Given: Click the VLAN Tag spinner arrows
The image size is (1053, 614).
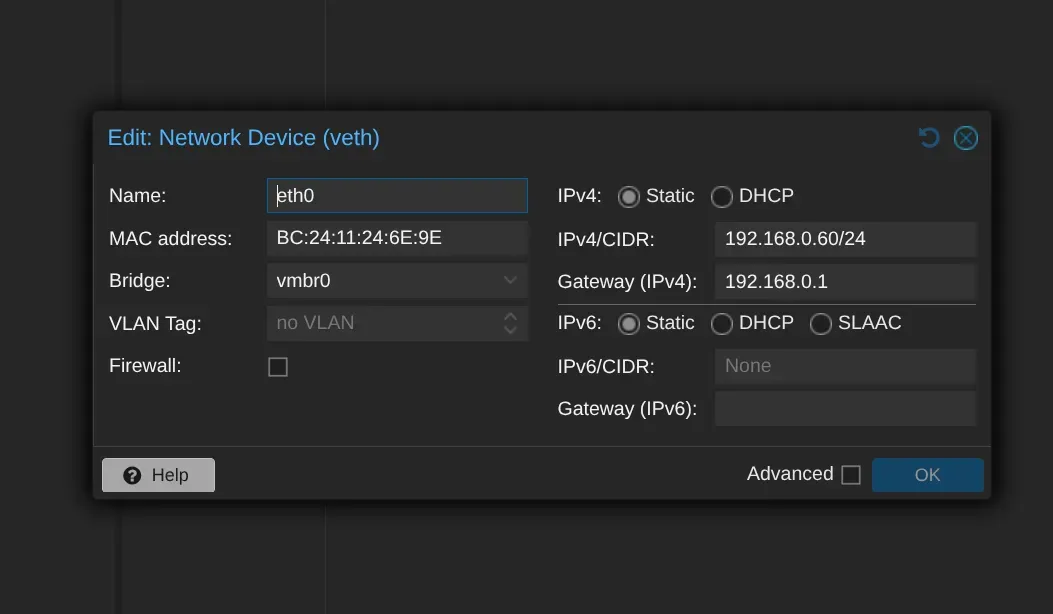Looking at the screenshot, I should point(510,323).
